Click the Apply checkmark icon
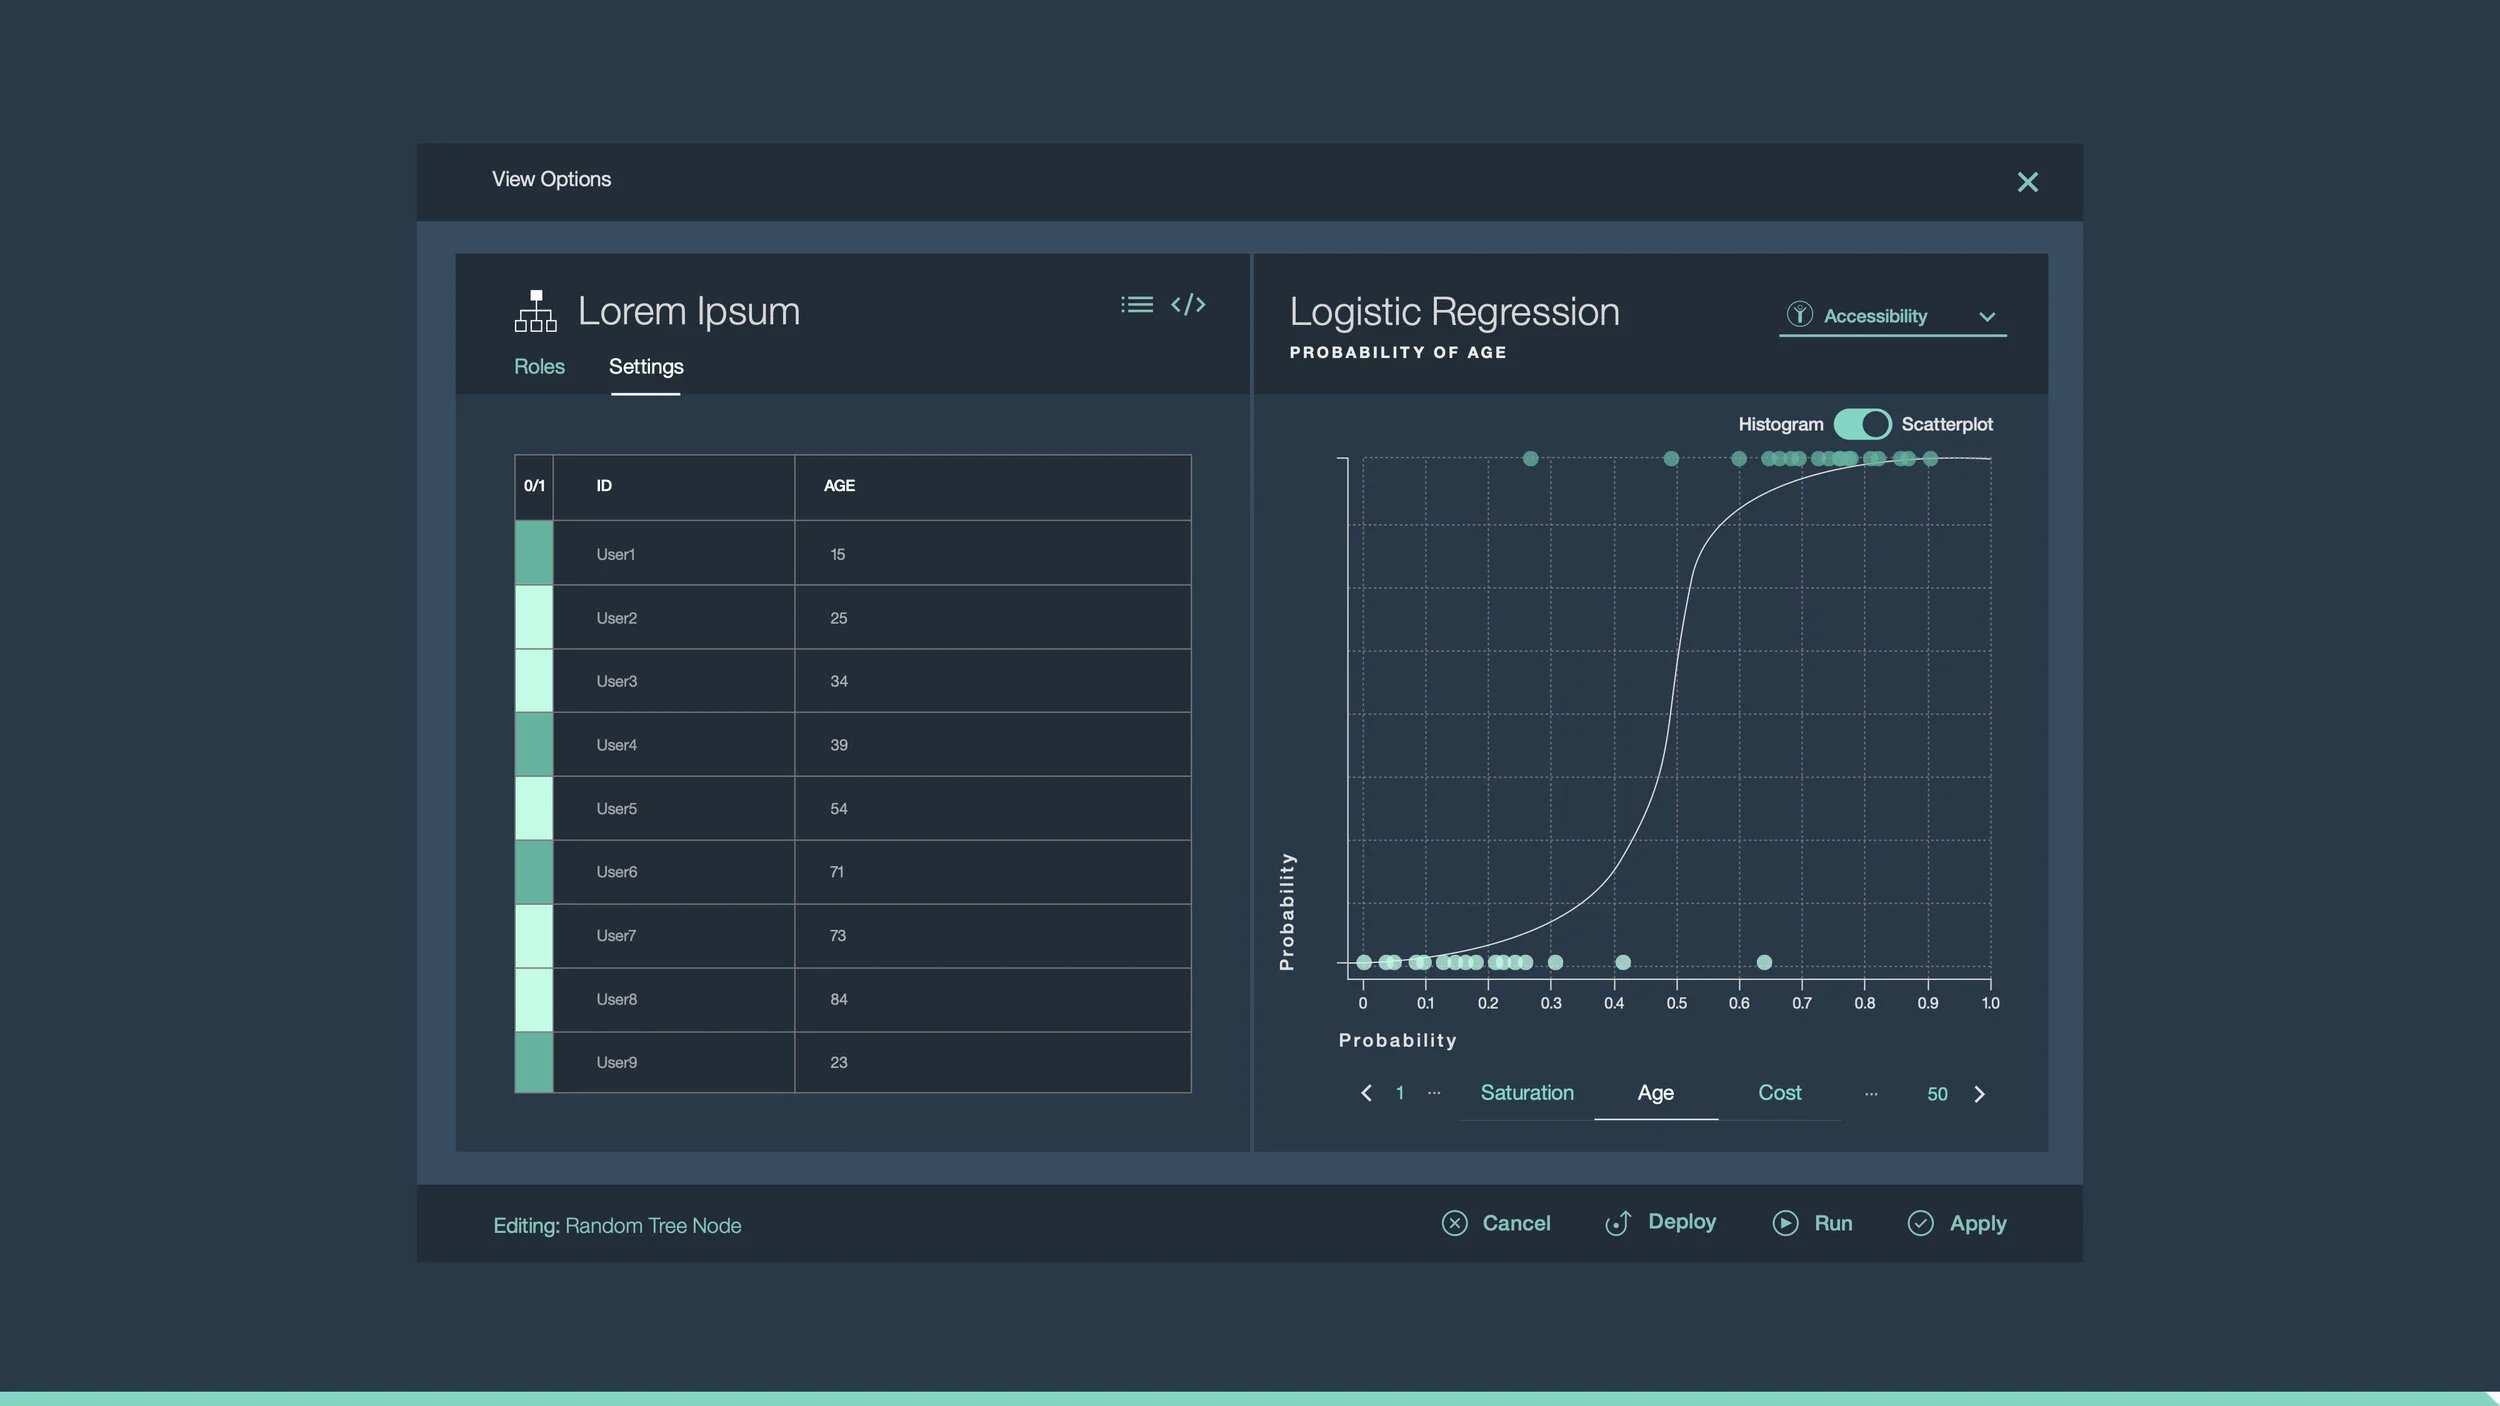This screenshot has height=1406, width=2500. pyautogui.click(x=1921, y=1223)
